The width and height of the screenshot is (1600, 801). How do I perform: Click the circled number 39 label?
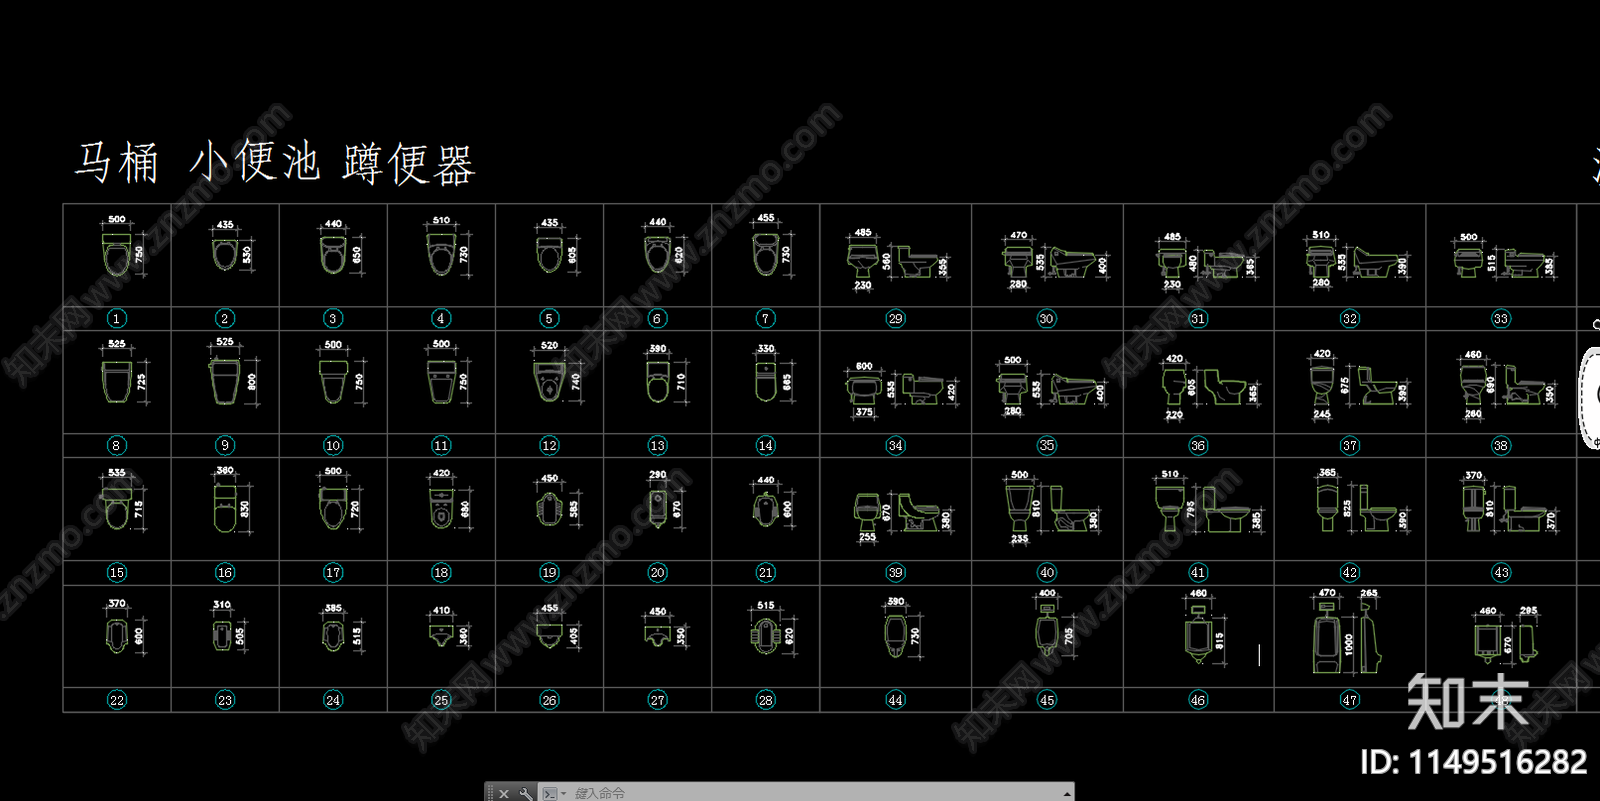pyautogui.click(x=895, y=572)
